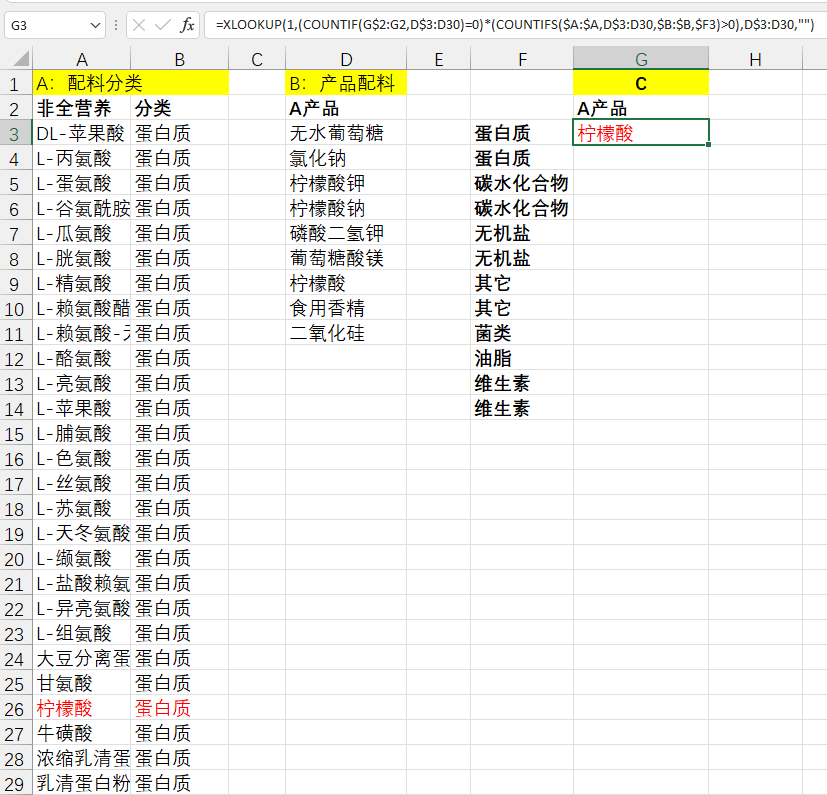This screenshot has width=827, height=795.
Task: Click cell 'L-丙氨酸'
Action: coord(81,158)
